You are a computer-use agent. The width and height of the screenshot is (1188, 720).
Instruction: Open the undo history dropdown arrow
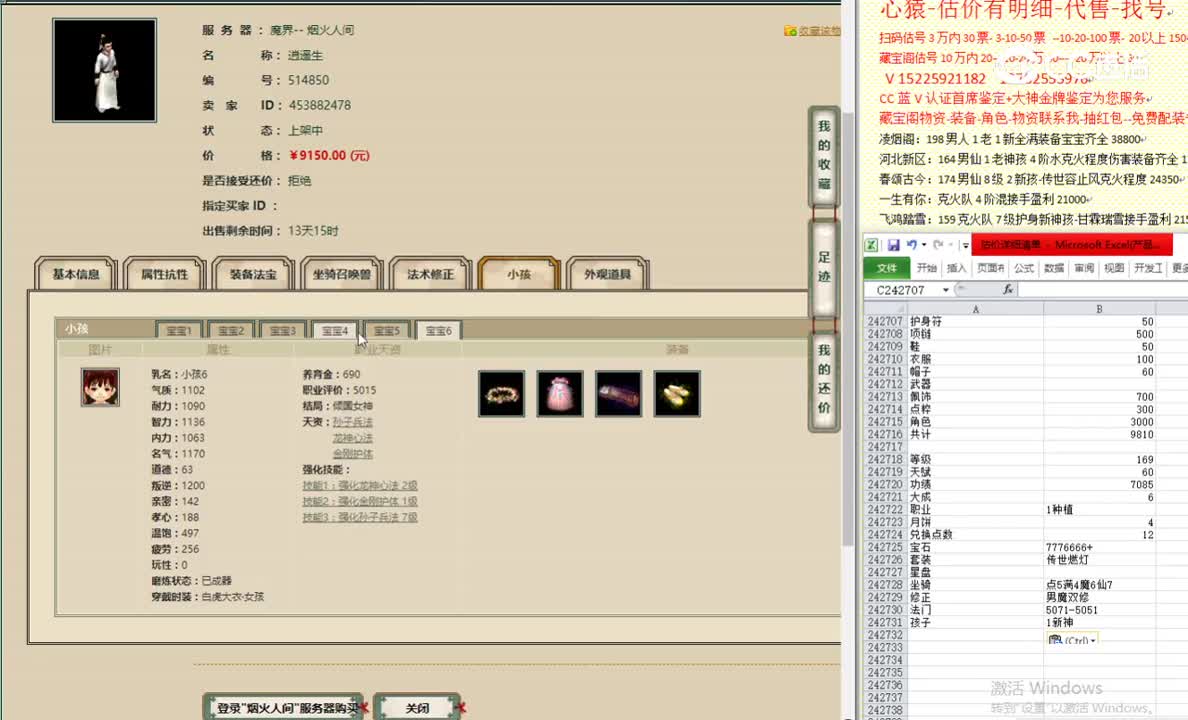pyautogui.click(x=924, y=246)
